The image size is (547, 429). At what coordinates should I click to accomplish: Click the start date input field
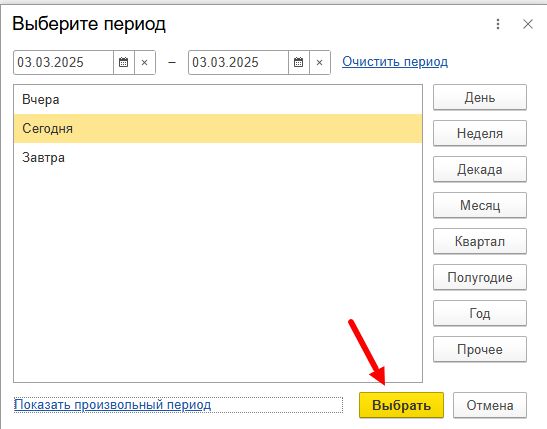(x=63, y=62)
